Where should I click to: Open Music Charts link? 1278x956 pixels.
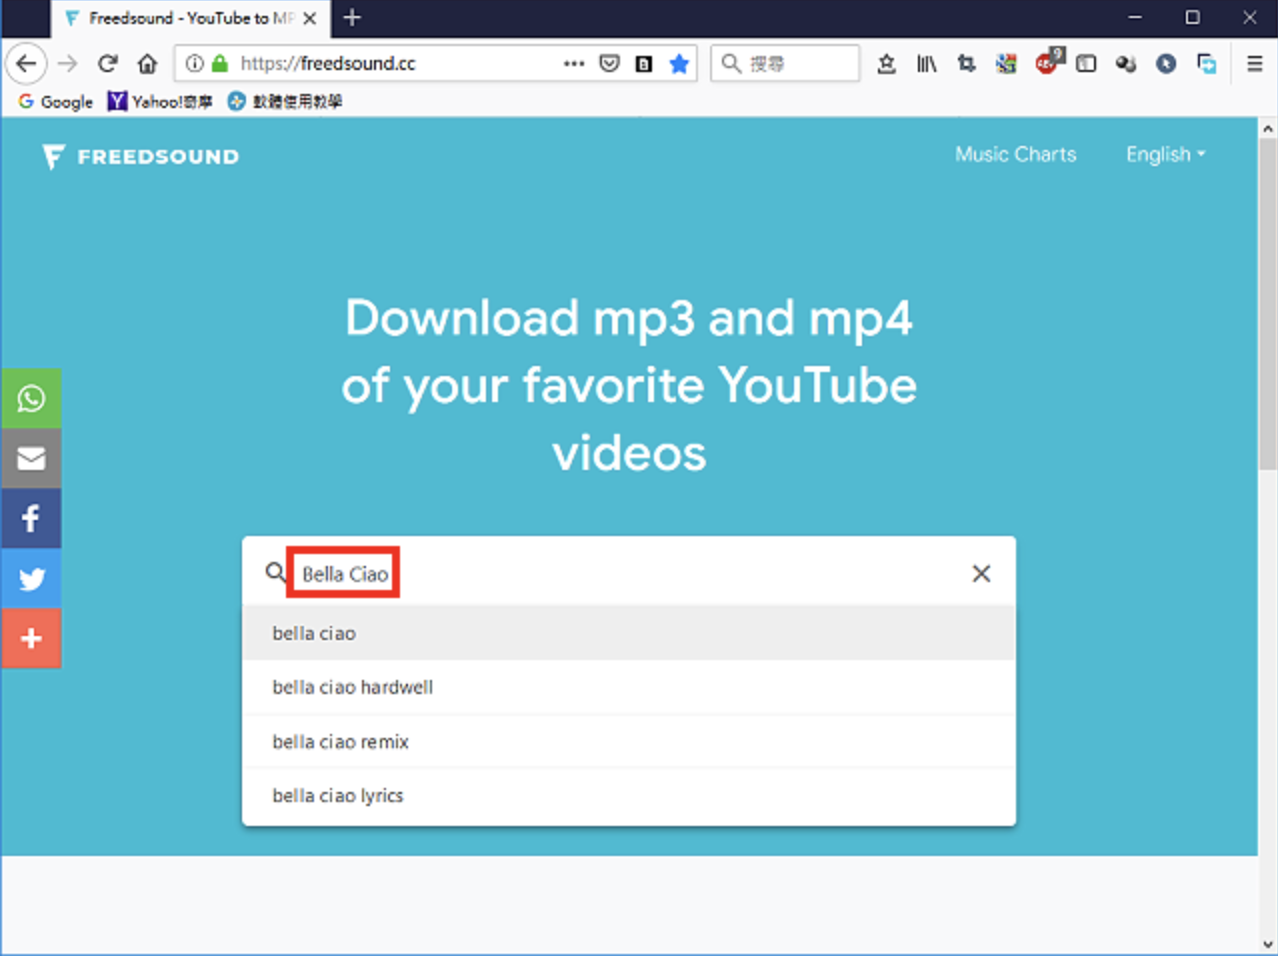tap(1016, 154)
